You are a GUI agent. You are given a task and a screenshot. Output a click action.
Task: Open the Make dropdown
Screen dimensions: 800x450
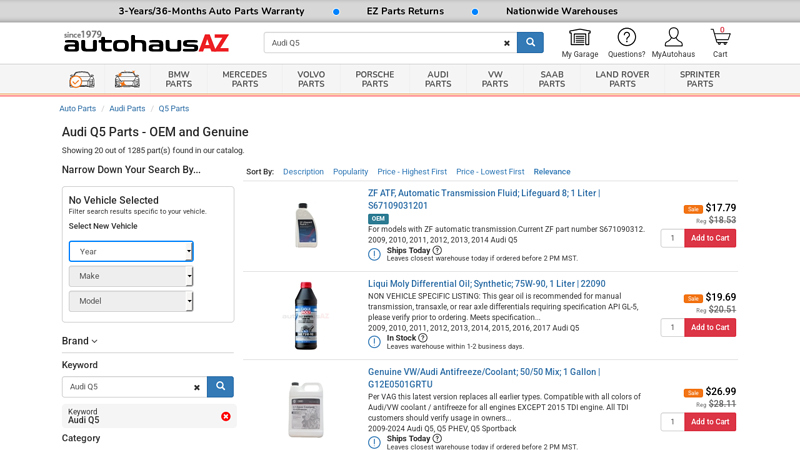click(x=131, y=276)
